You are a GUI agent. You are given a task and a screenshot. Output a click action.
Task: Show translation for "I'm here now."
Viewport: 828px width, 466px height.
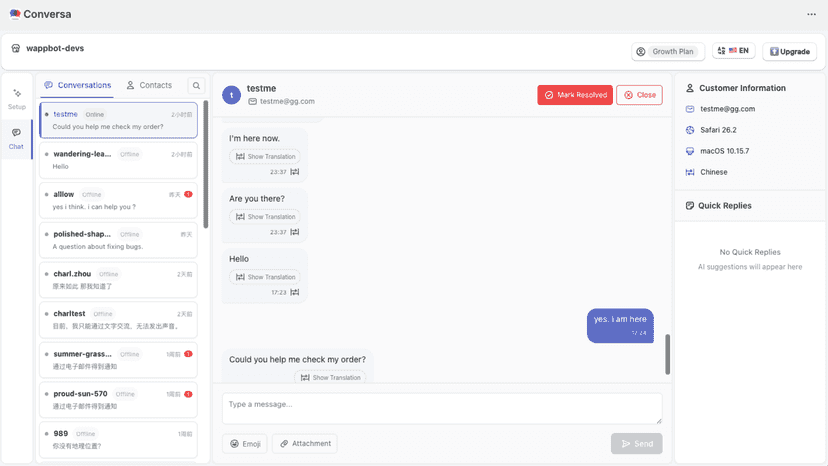[265, 156]
